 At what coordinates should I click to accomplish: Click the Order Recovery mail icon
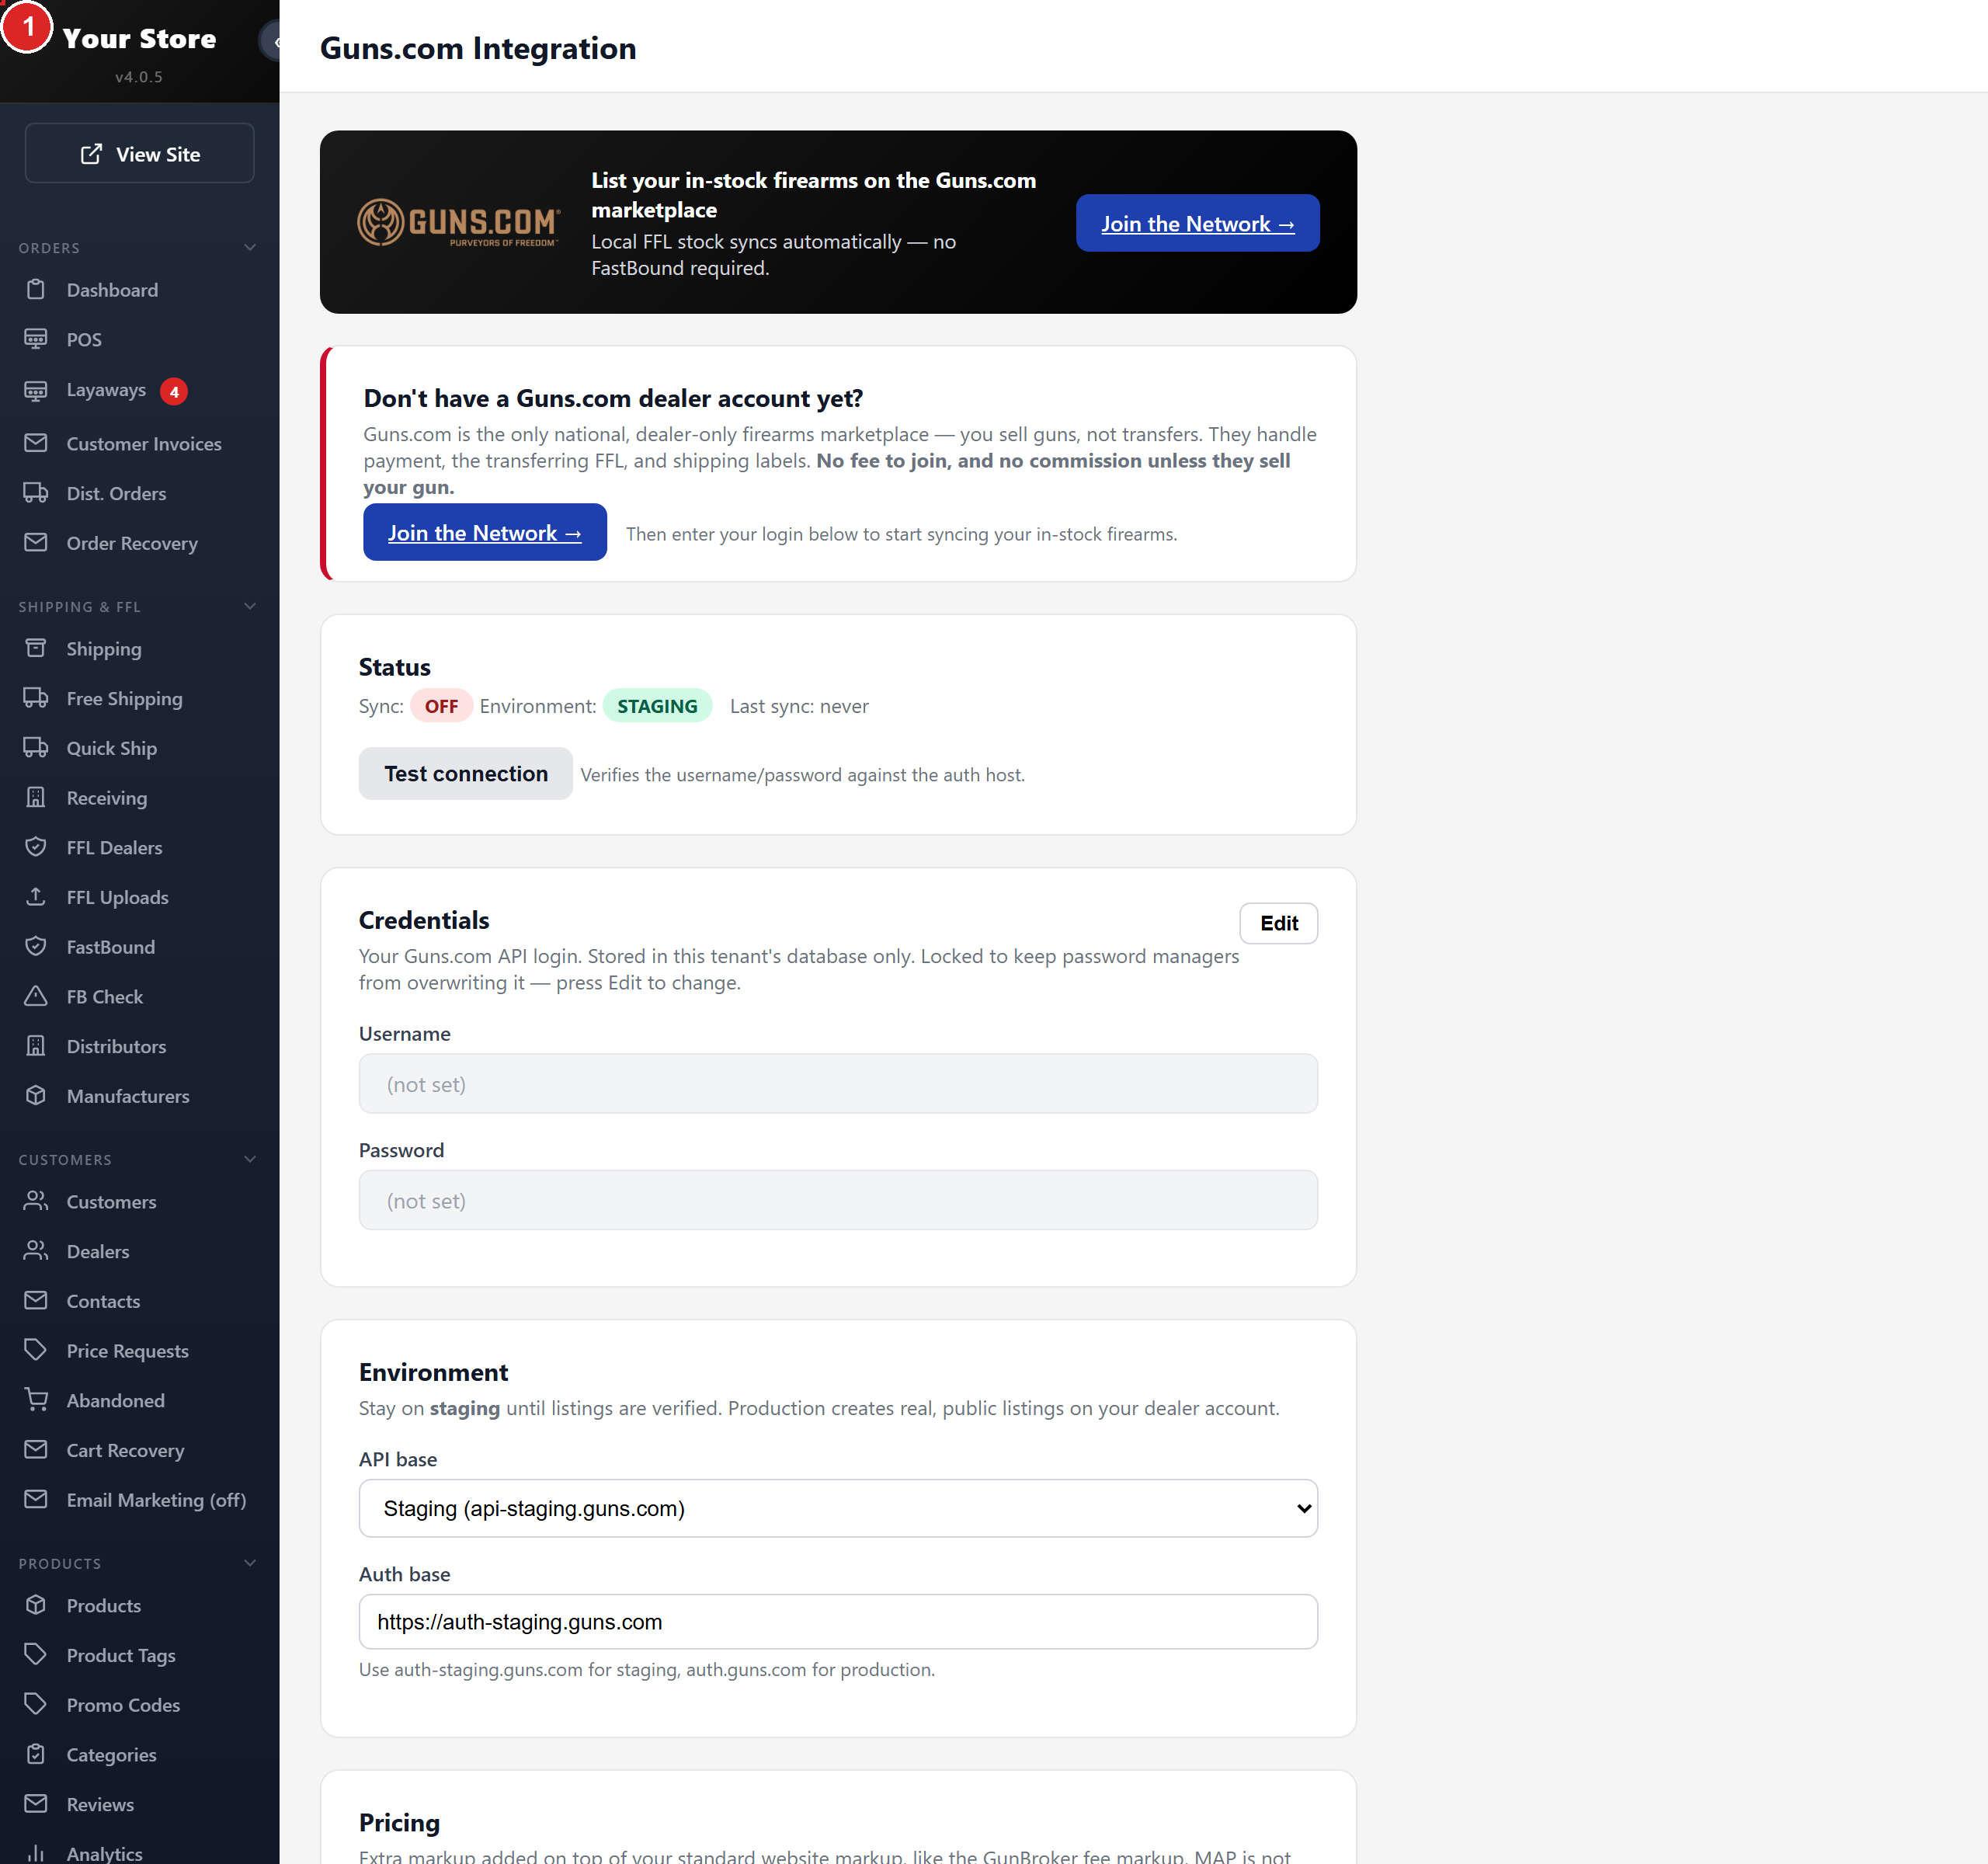36,542
